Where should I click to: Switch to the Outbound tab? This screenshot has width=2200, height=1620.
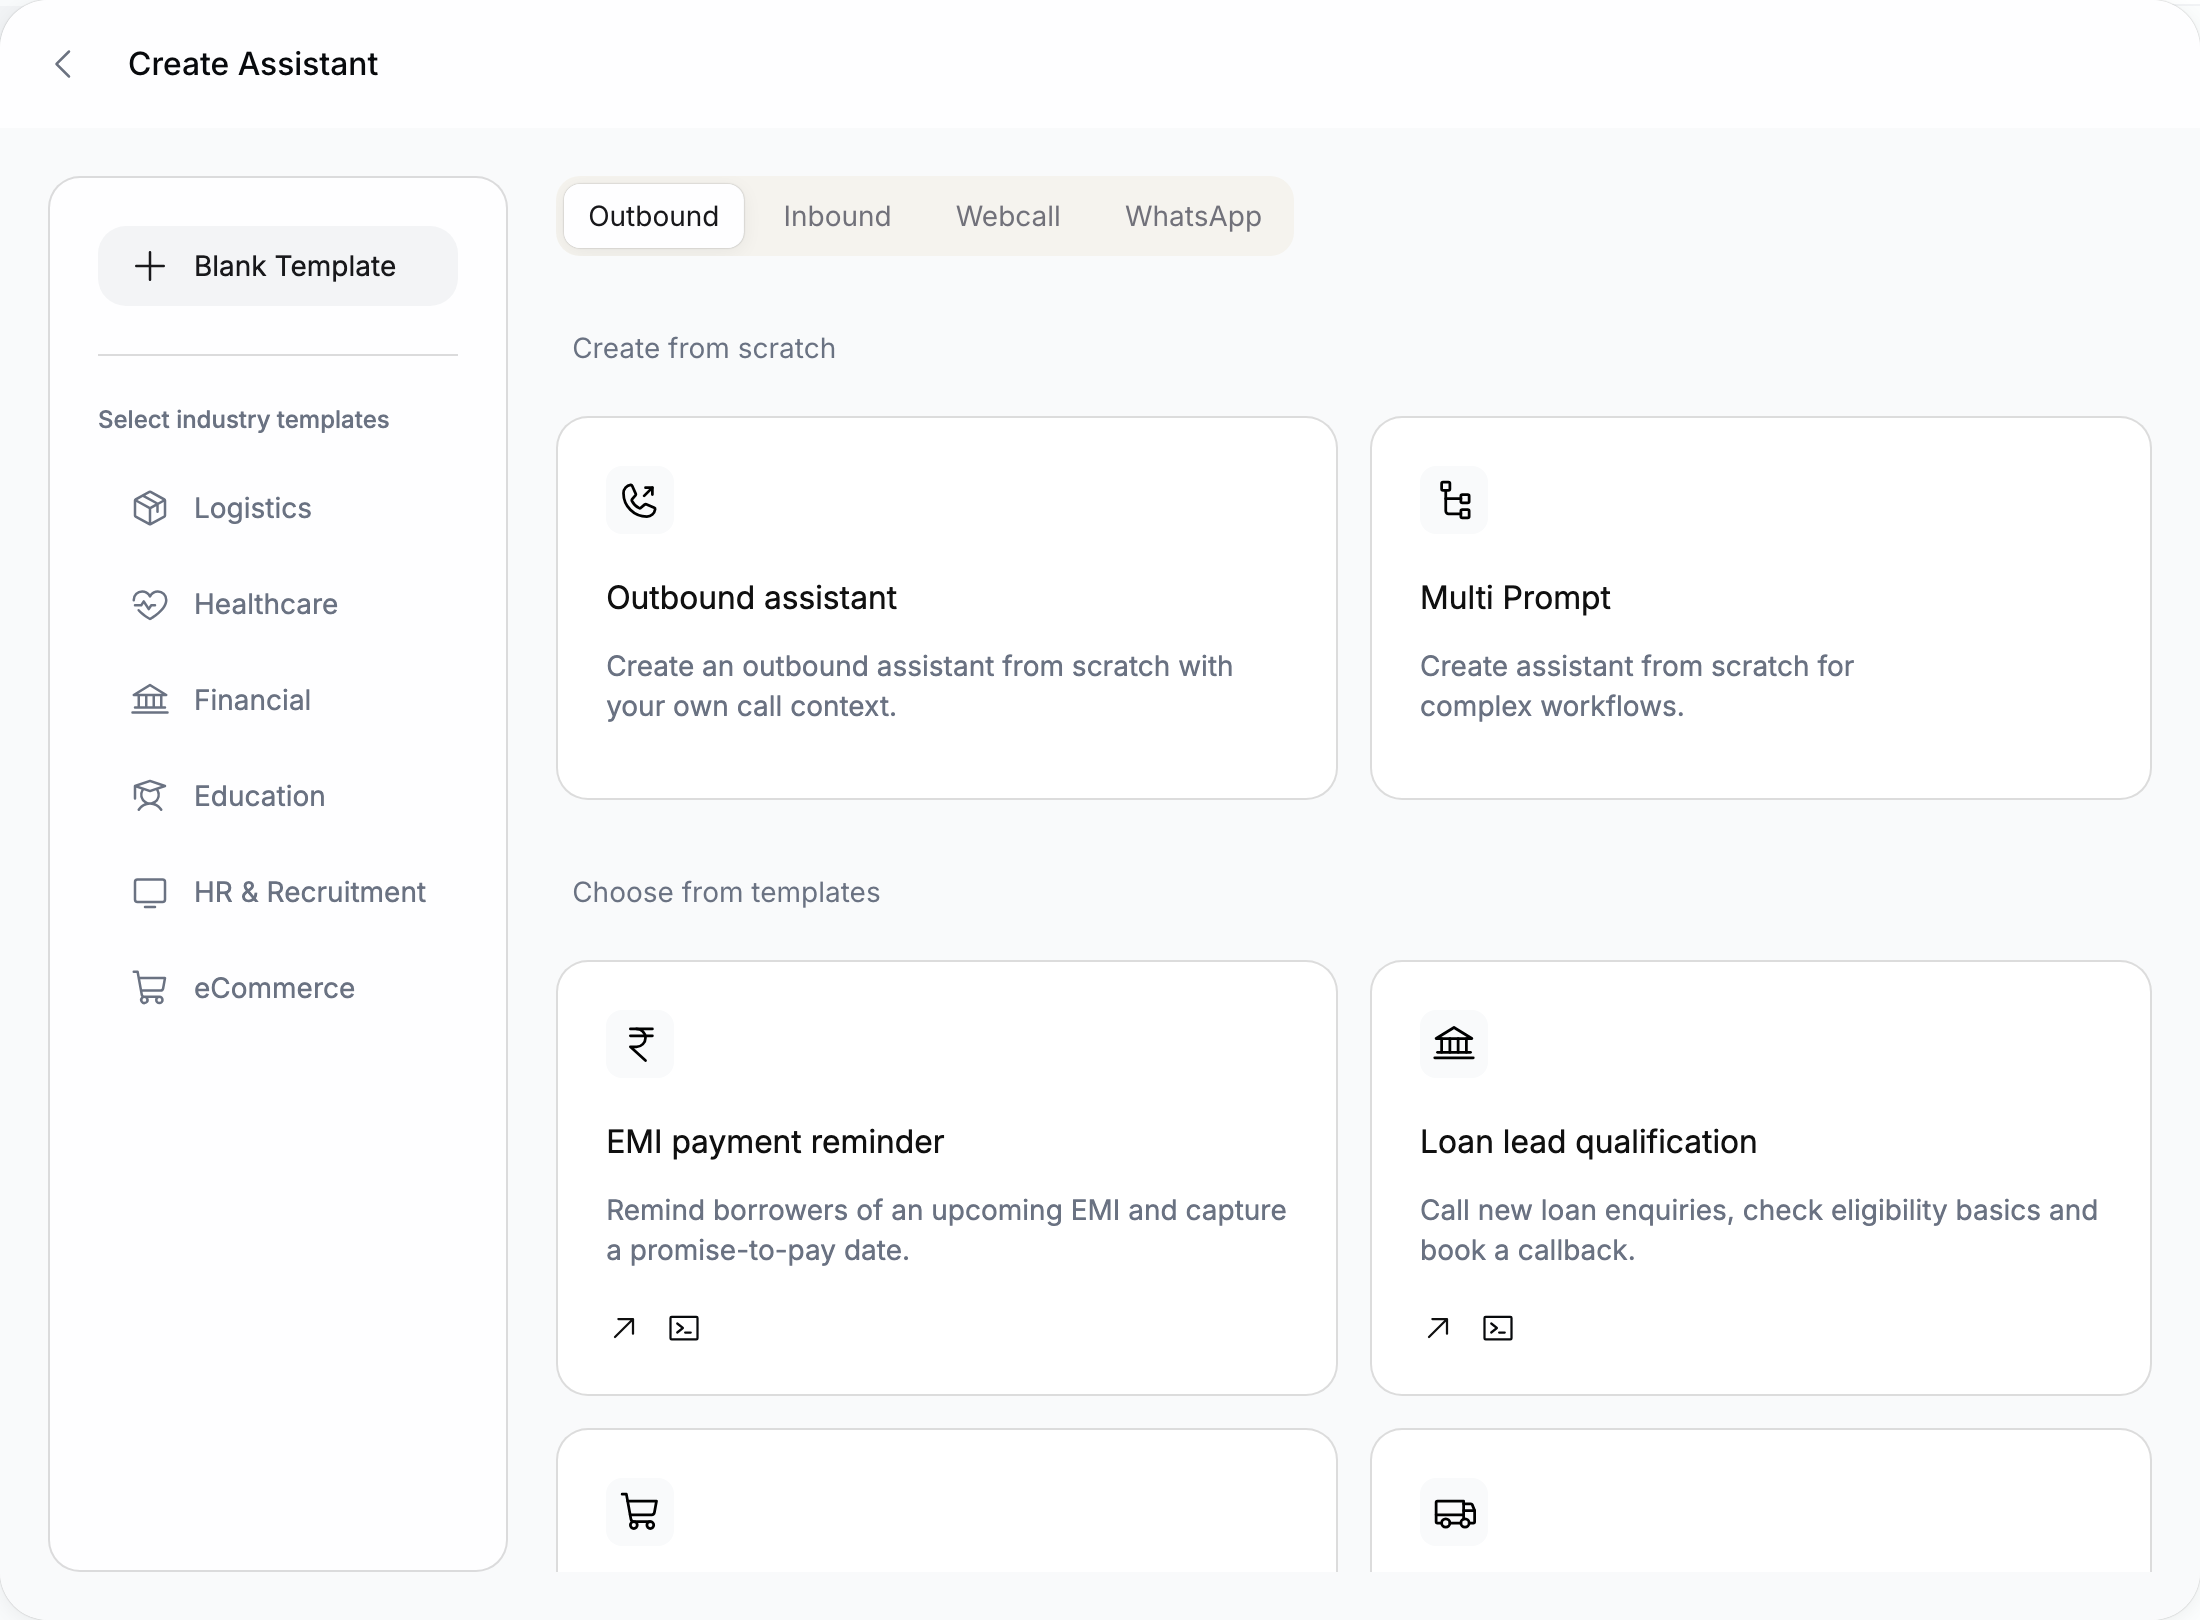coord(654,216)
